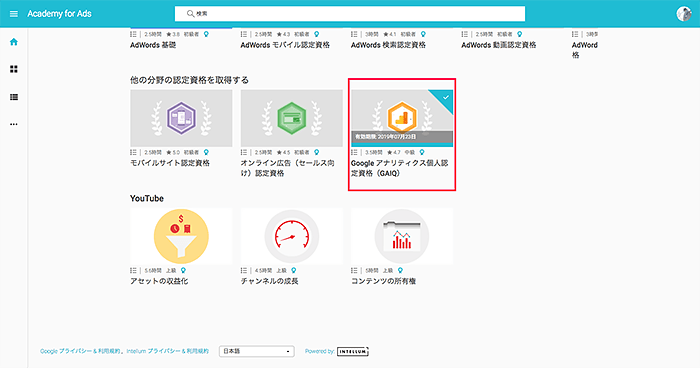The height and width of the screenshot is (368, 700).
Task: Click the アセットの収益化 title text
Action: point(159,281)
